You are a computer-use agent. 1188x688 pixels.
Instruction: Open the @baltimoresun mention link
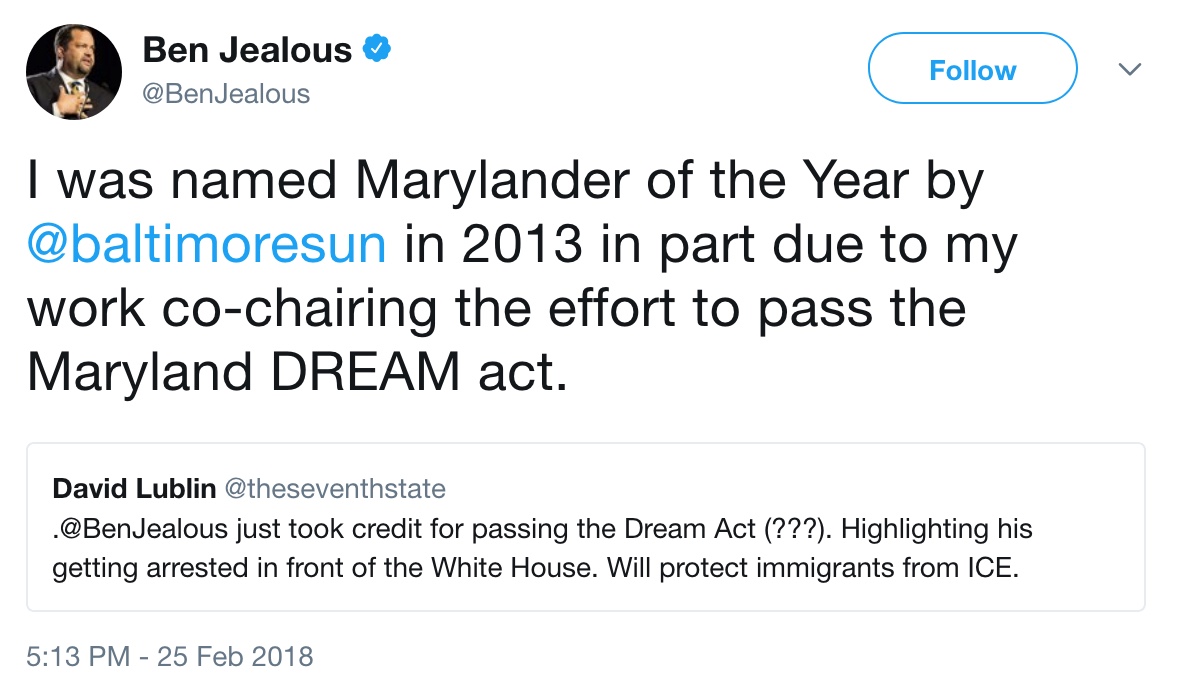tap(207, 244)
